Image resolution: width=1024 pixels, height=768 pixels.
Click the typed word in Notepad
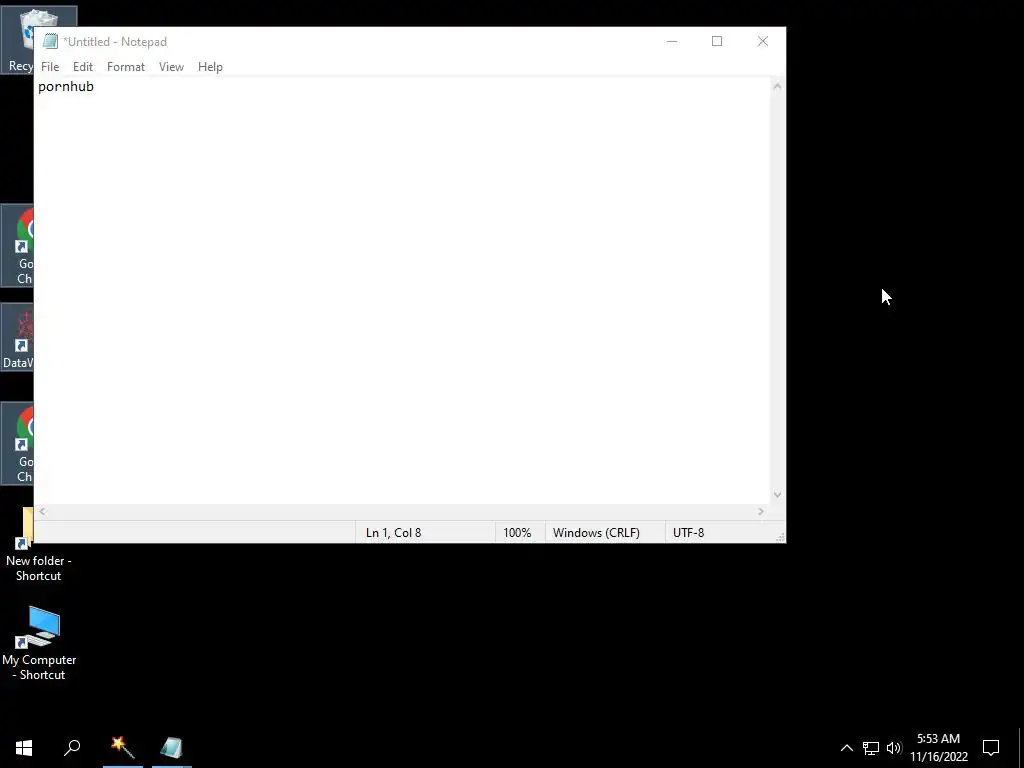(66, 87)
